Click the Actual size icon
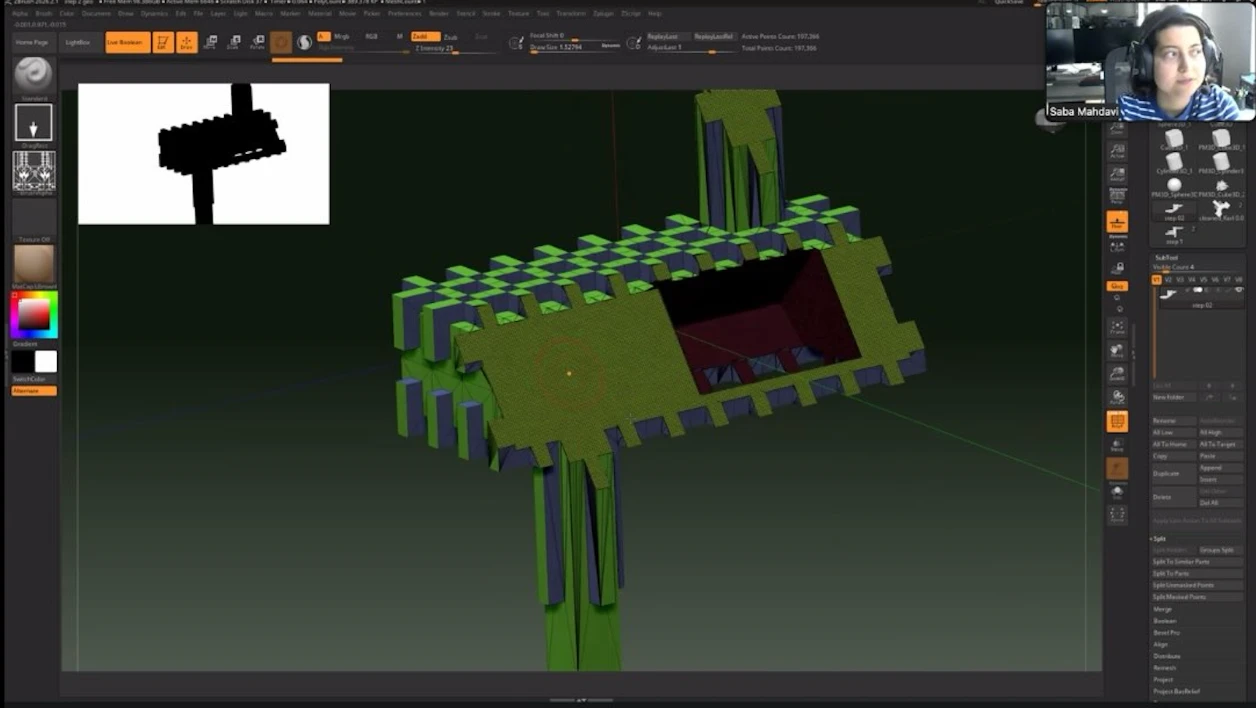The image size is (1256, 708). [x=1117, y=151]
